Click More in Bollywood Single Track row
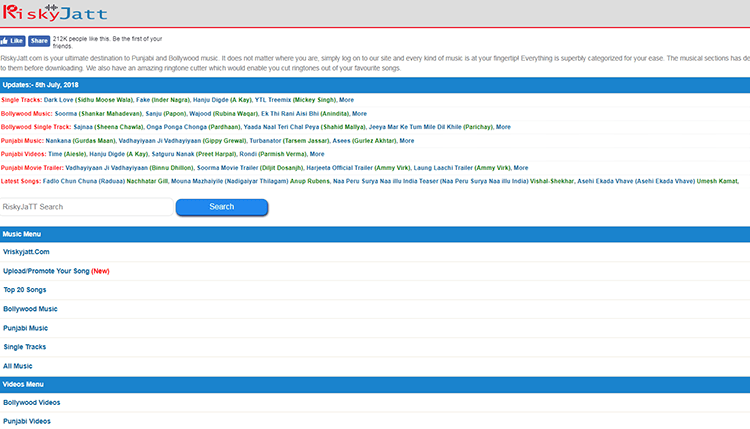Viewport: 750px width, 429px height. coord(503,127)
